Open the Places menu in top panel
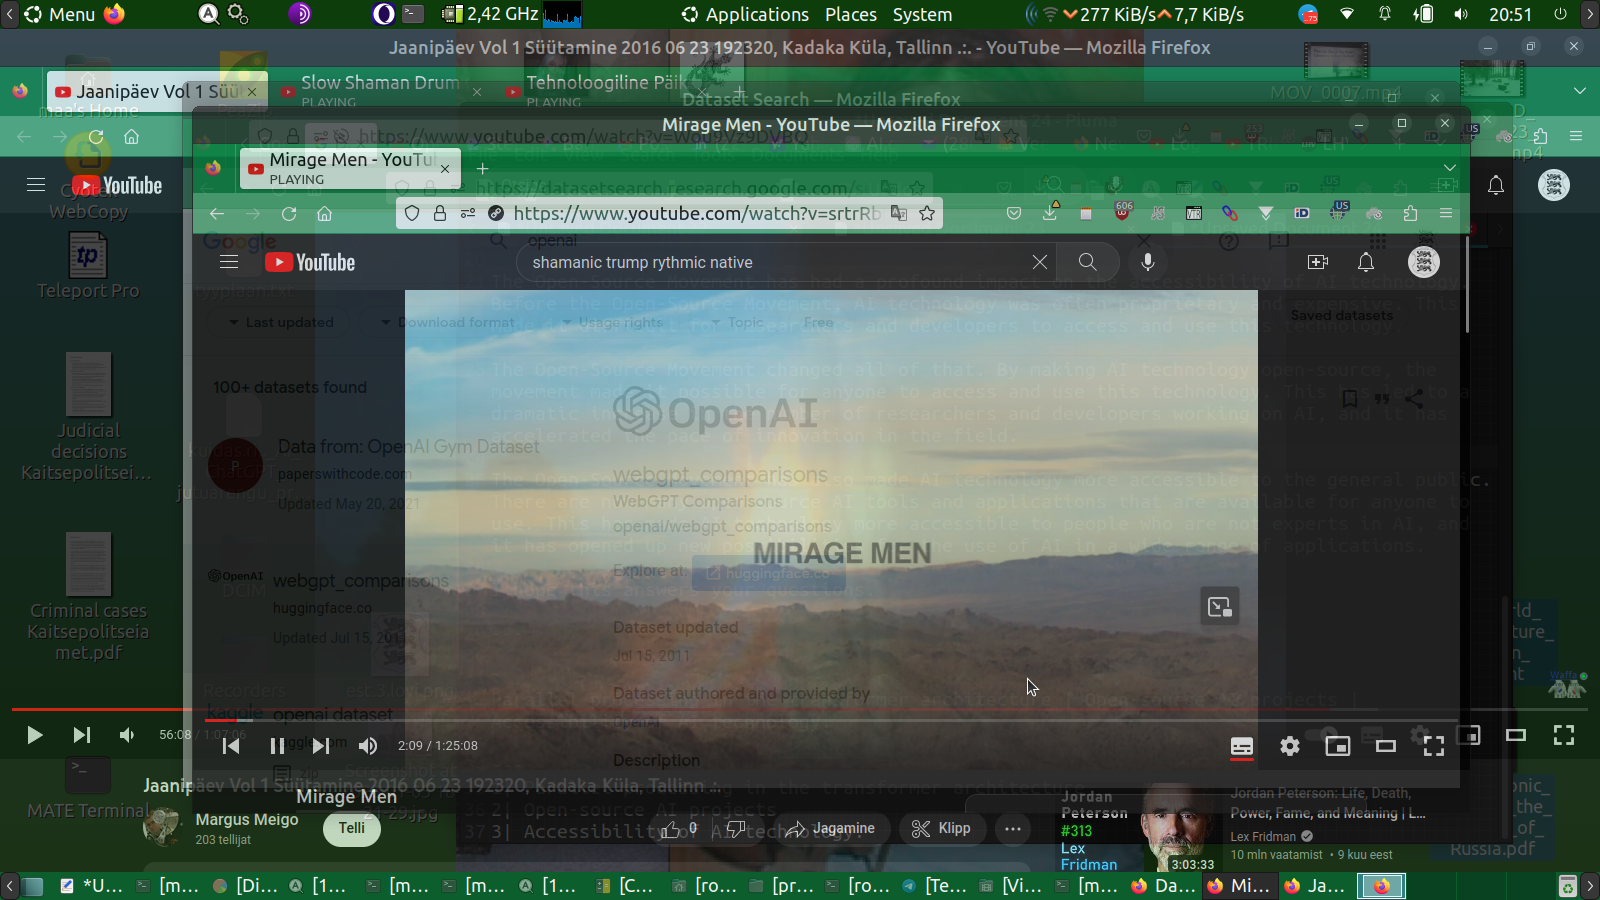1600x900 pixels. (x=851, y=14)
